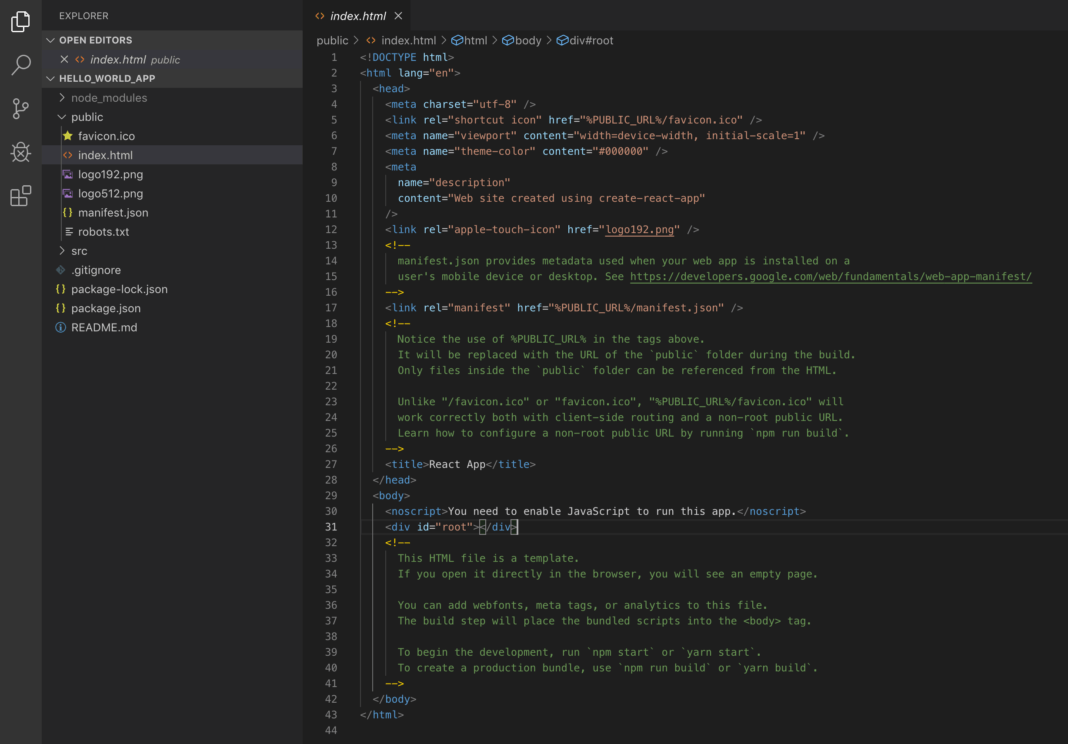Click line number 31 in the editor gutter

pos(333,526)
